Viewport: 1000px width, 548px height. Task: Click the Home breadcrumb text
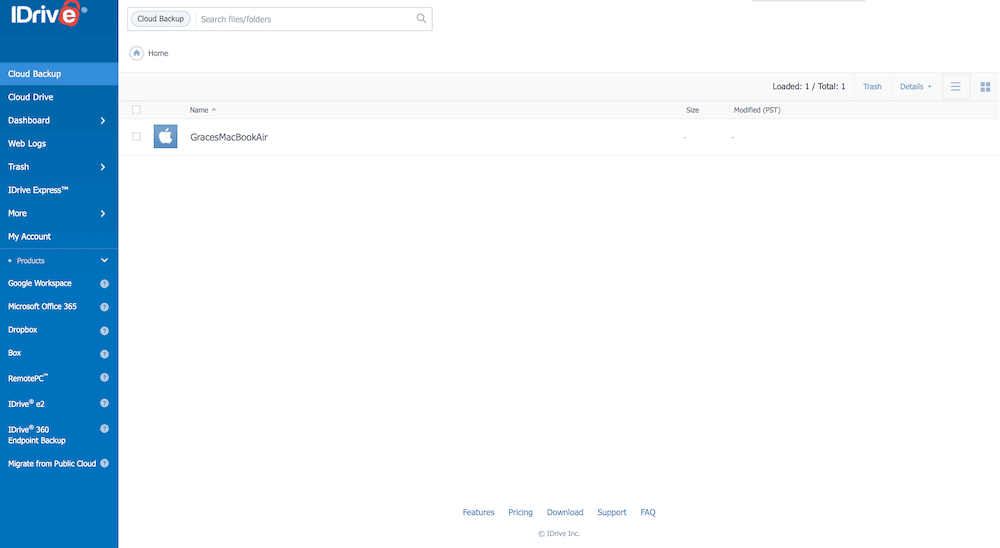point(158,54)
